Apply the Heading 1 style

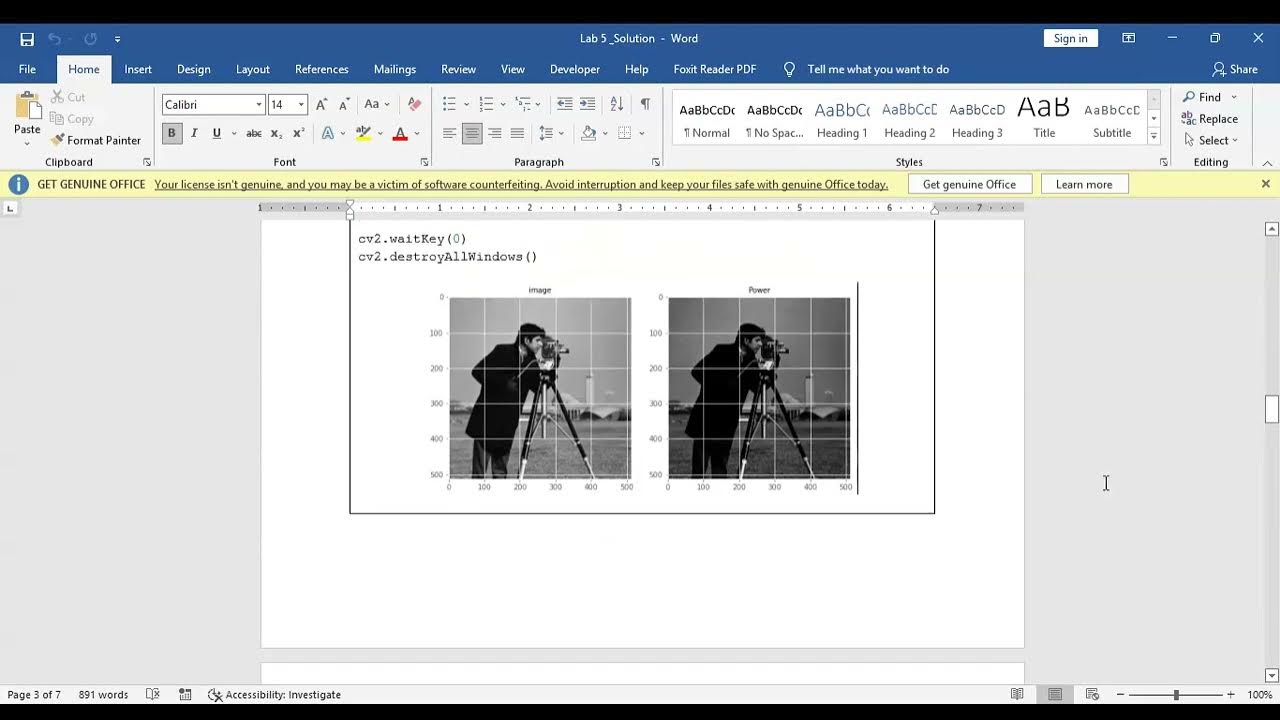(x=842, y=119)
